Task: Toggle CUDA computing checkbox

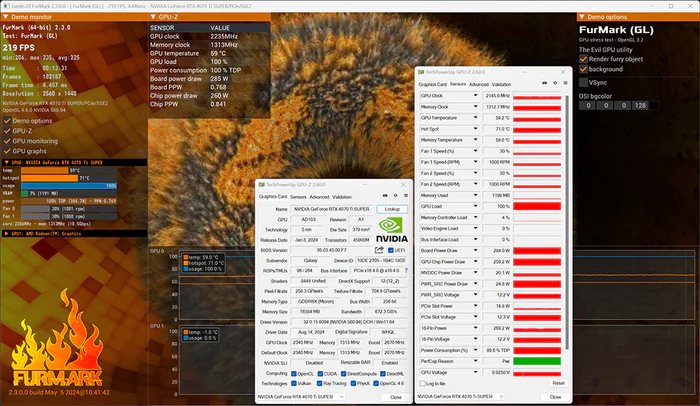Action: pos(320,373)
